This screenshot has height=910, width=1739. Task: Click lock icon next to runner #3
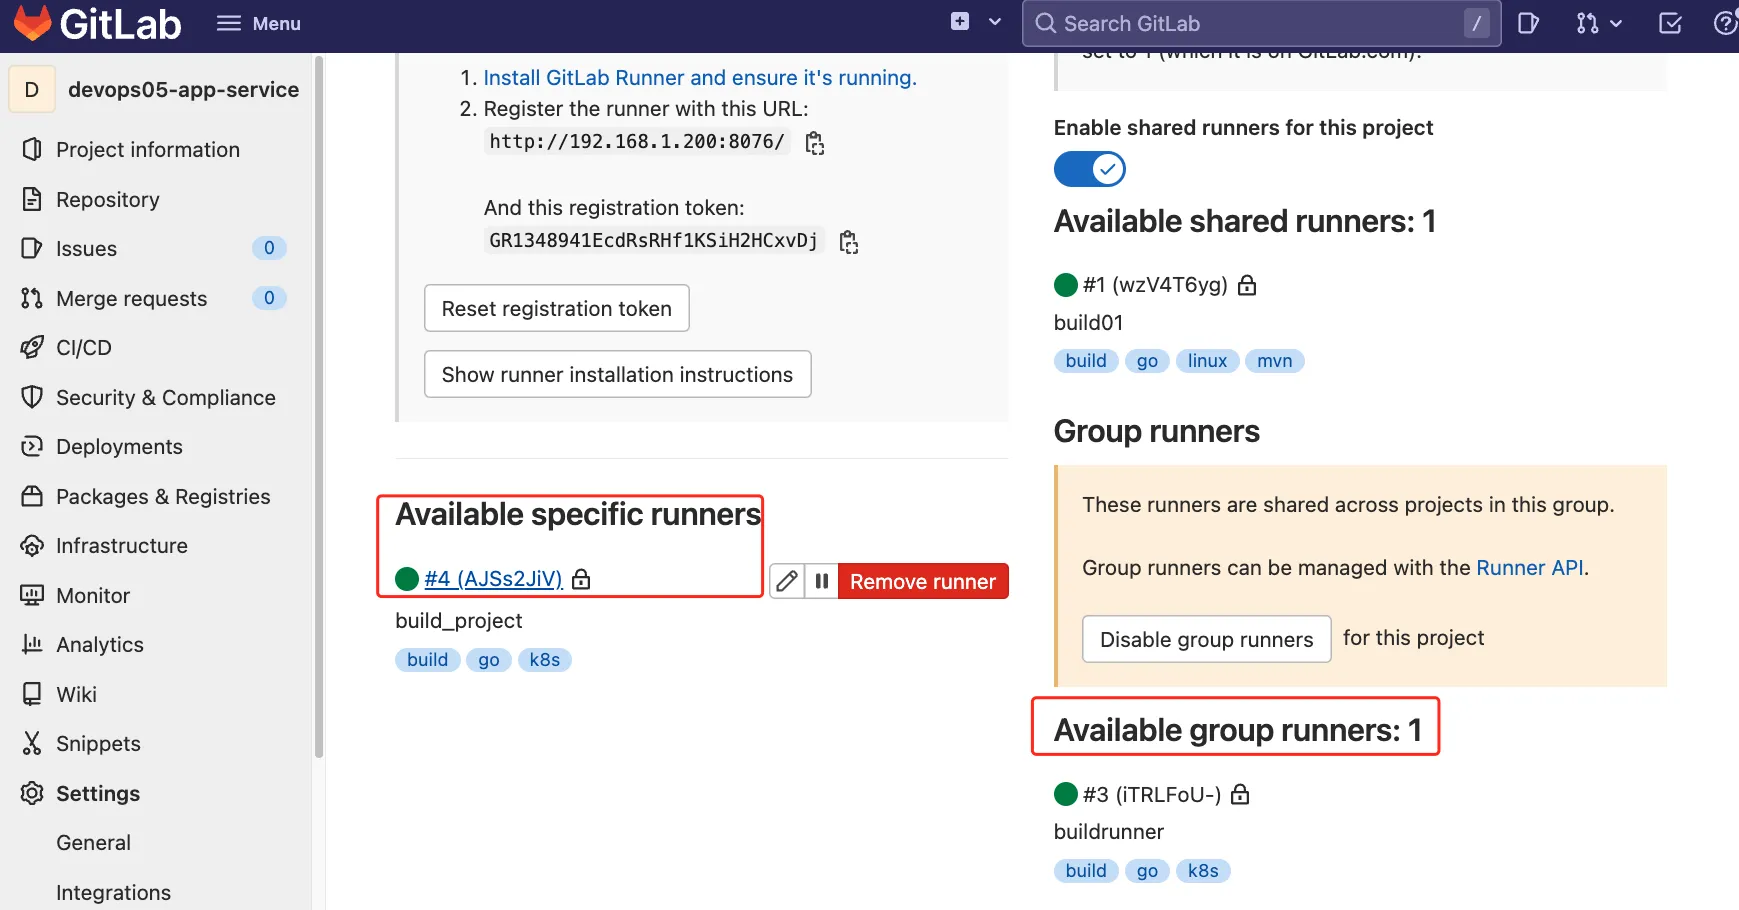pos(1240,794)
